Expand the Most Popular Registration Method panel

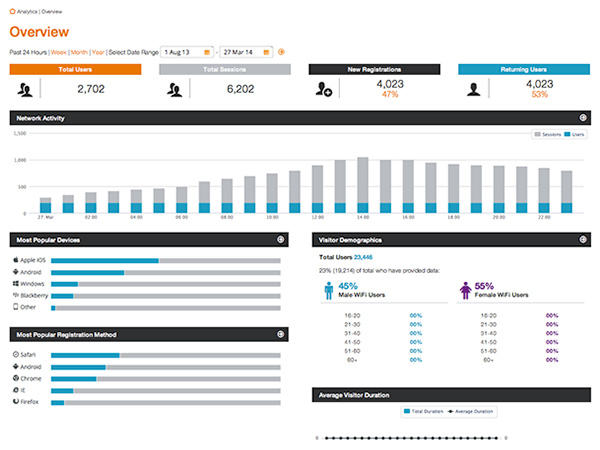(x=281, y=334)
